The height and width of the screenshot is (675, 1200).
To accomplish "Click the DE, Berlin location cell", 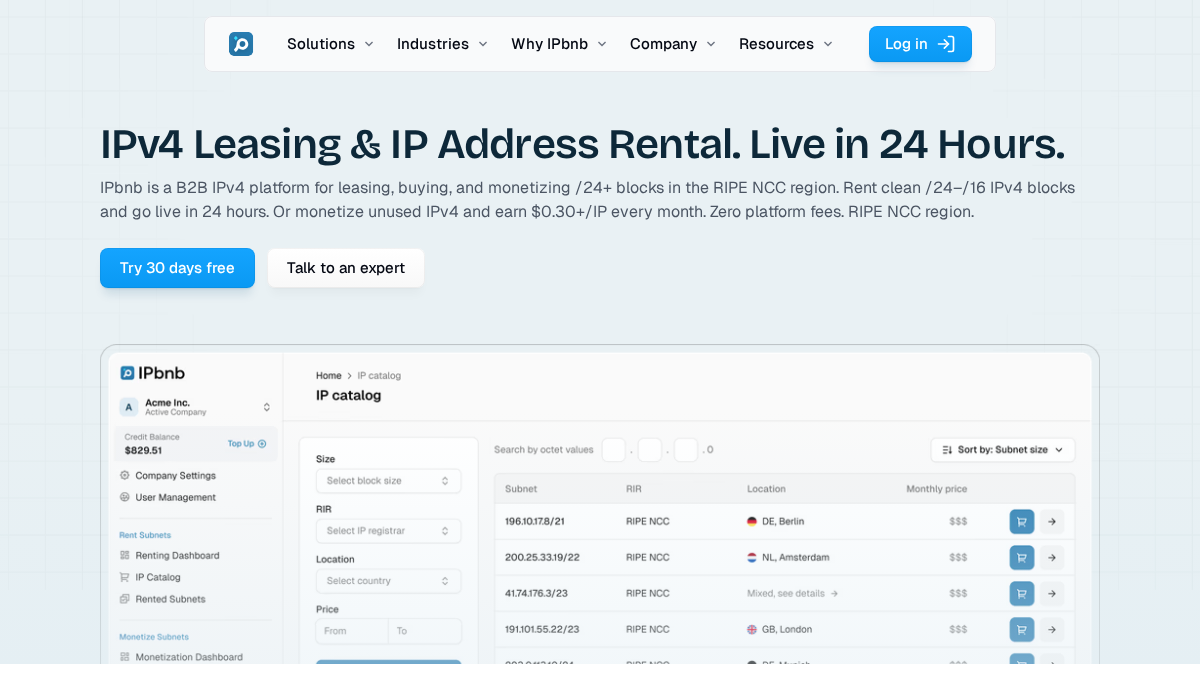I will tap(776, 521).
